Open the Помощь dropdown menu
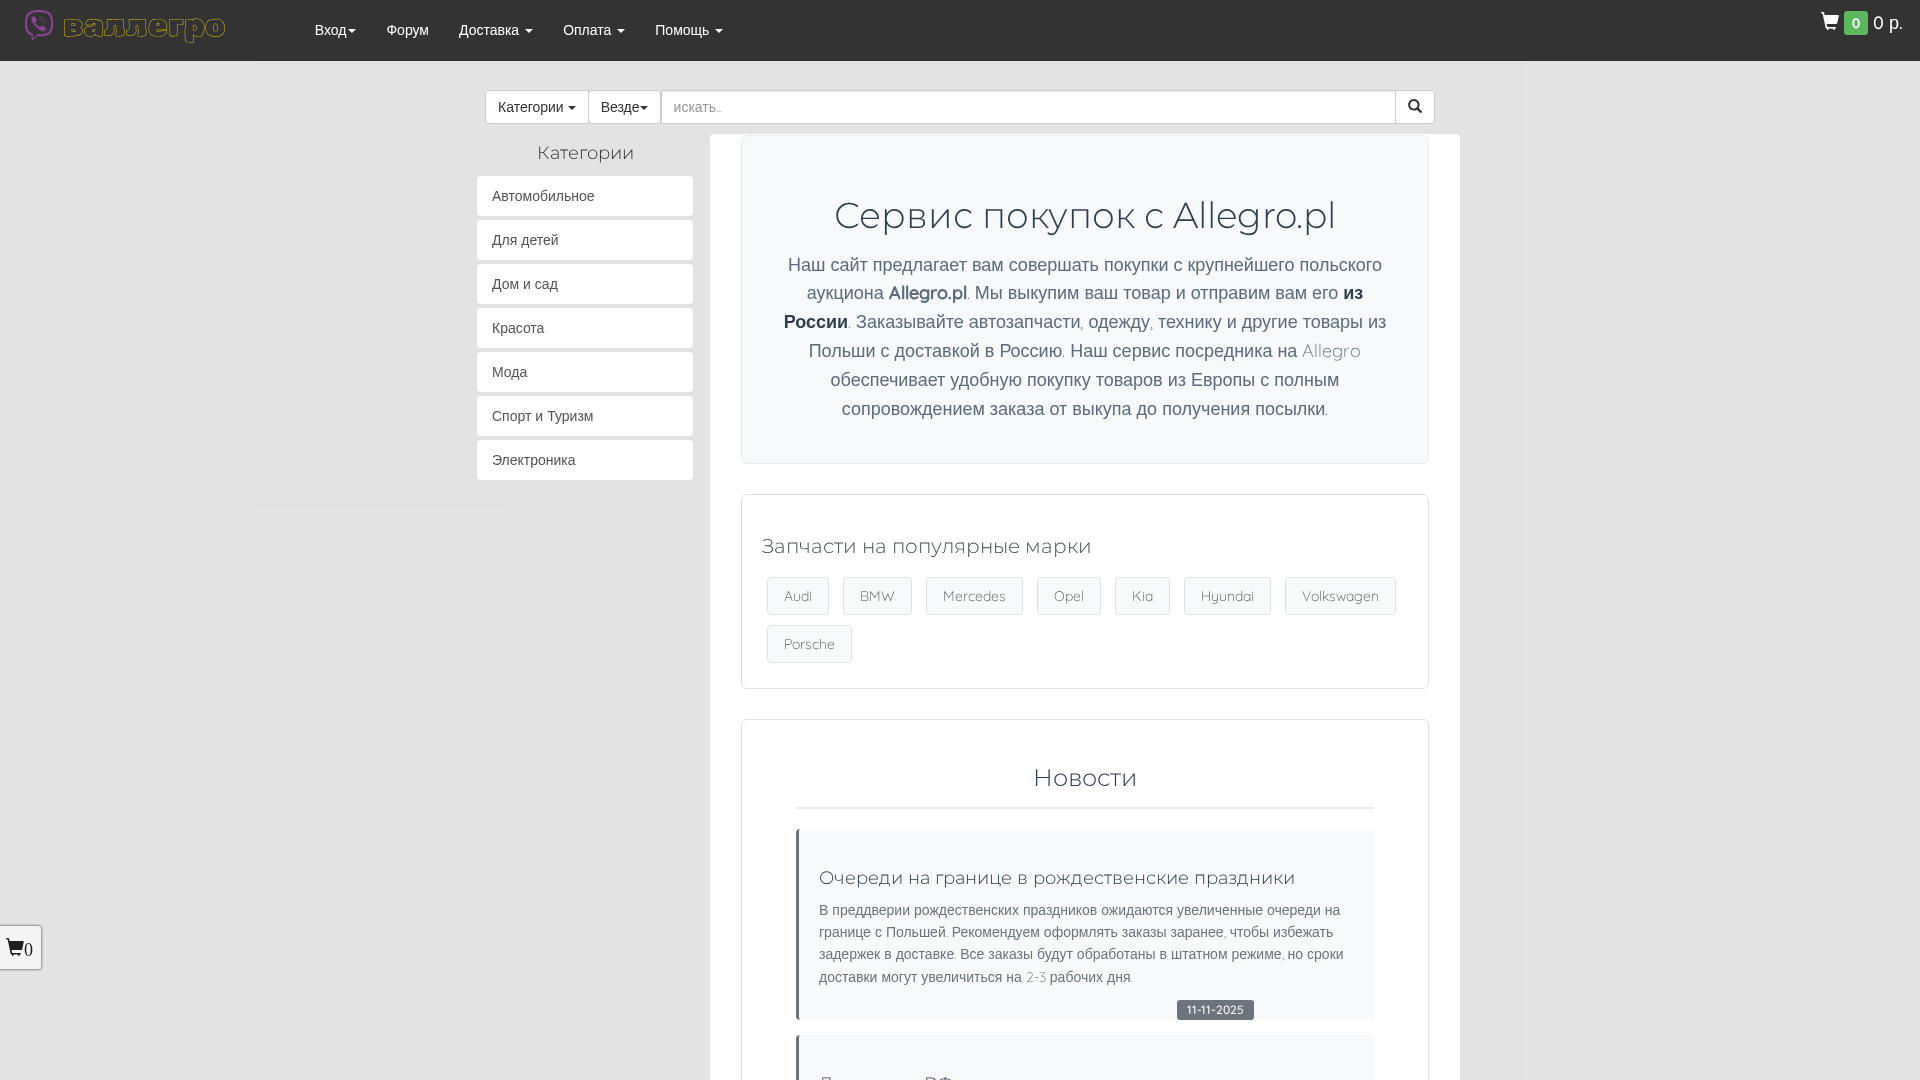This screenshot has width=1920, height=1080. click(688, 30)
